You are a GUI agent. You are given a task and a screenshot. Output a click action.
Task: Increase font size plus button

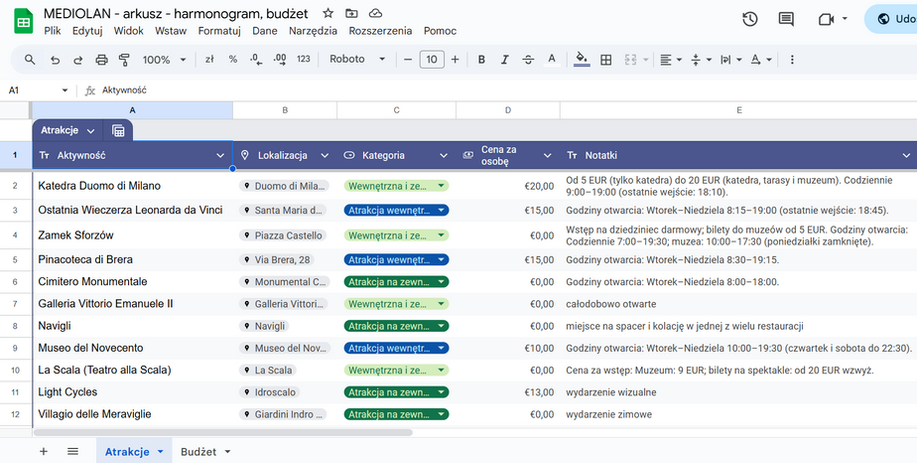click(x=455, y=59)
